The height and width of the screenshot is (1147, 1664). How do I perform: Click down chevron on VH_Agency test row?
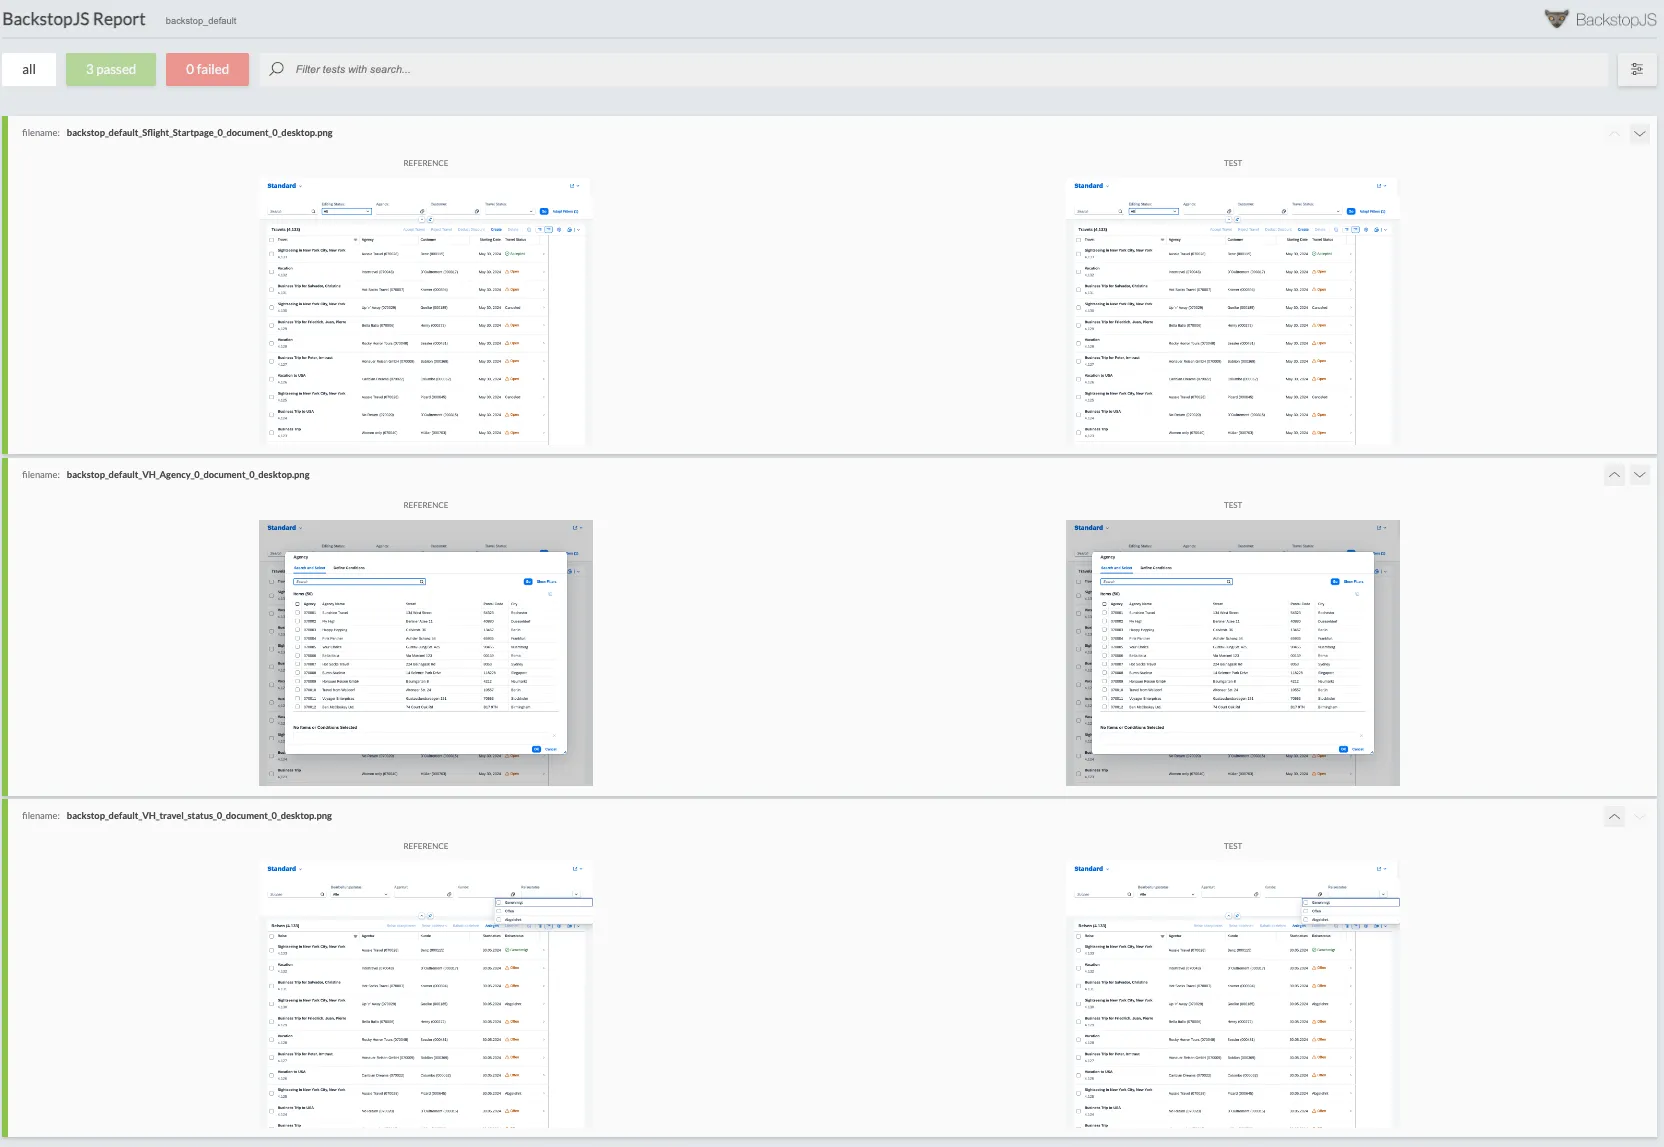click(x=1639, y=475)
